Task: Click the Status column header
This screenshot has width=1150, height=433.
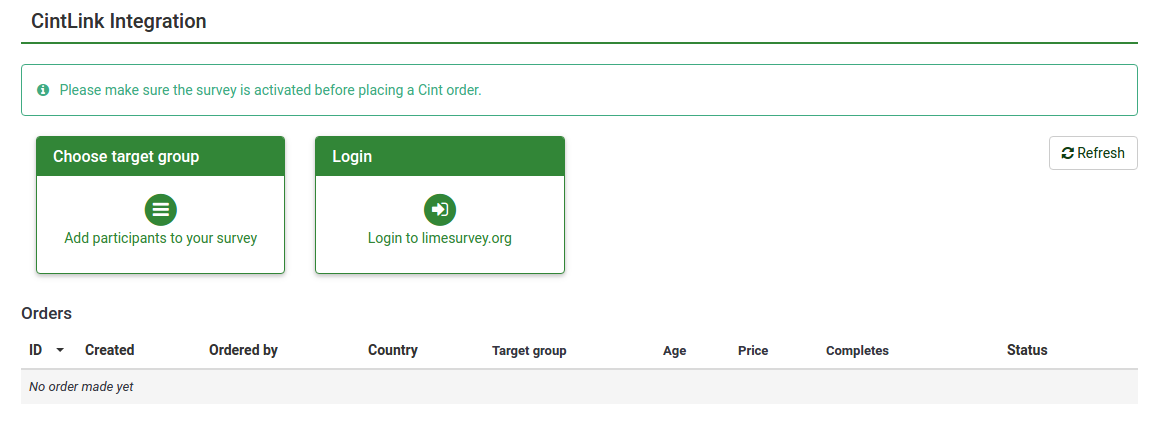Action: (1027, 350)
